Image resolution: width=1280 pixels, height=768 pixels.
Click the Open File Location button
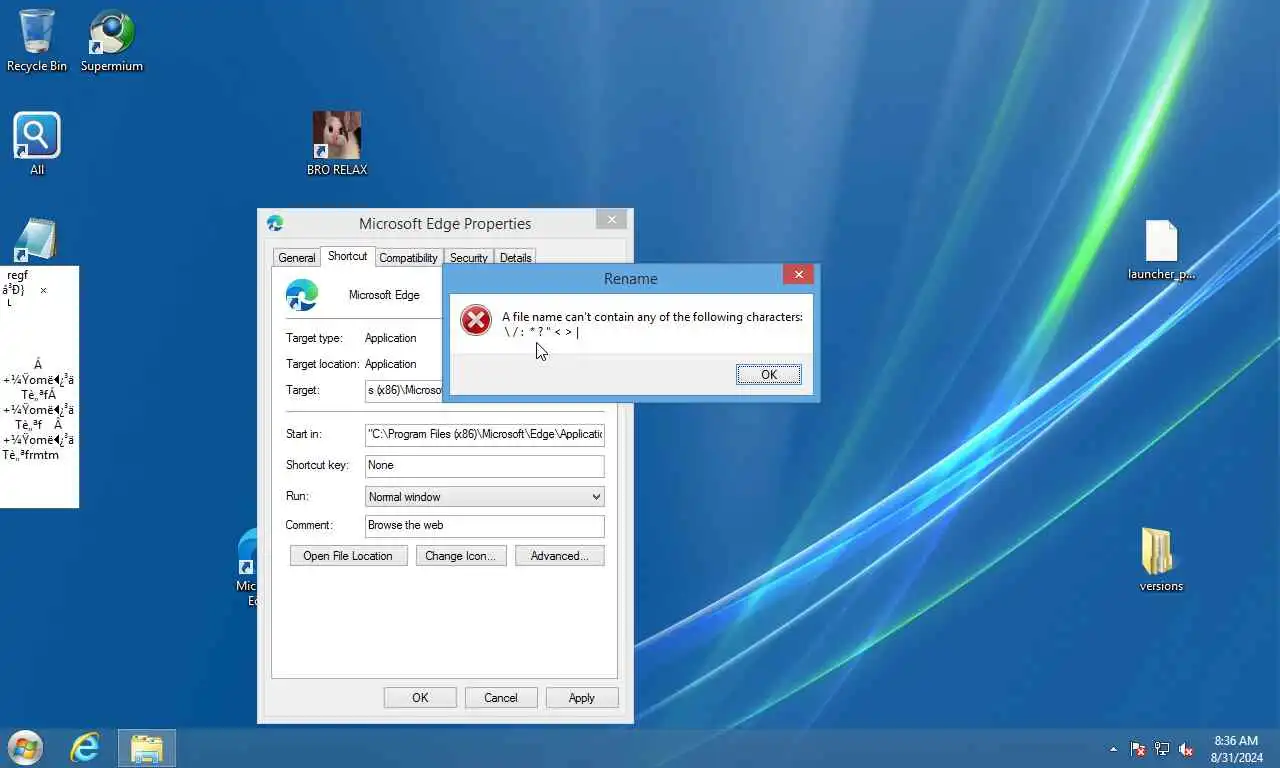point(349,556)
